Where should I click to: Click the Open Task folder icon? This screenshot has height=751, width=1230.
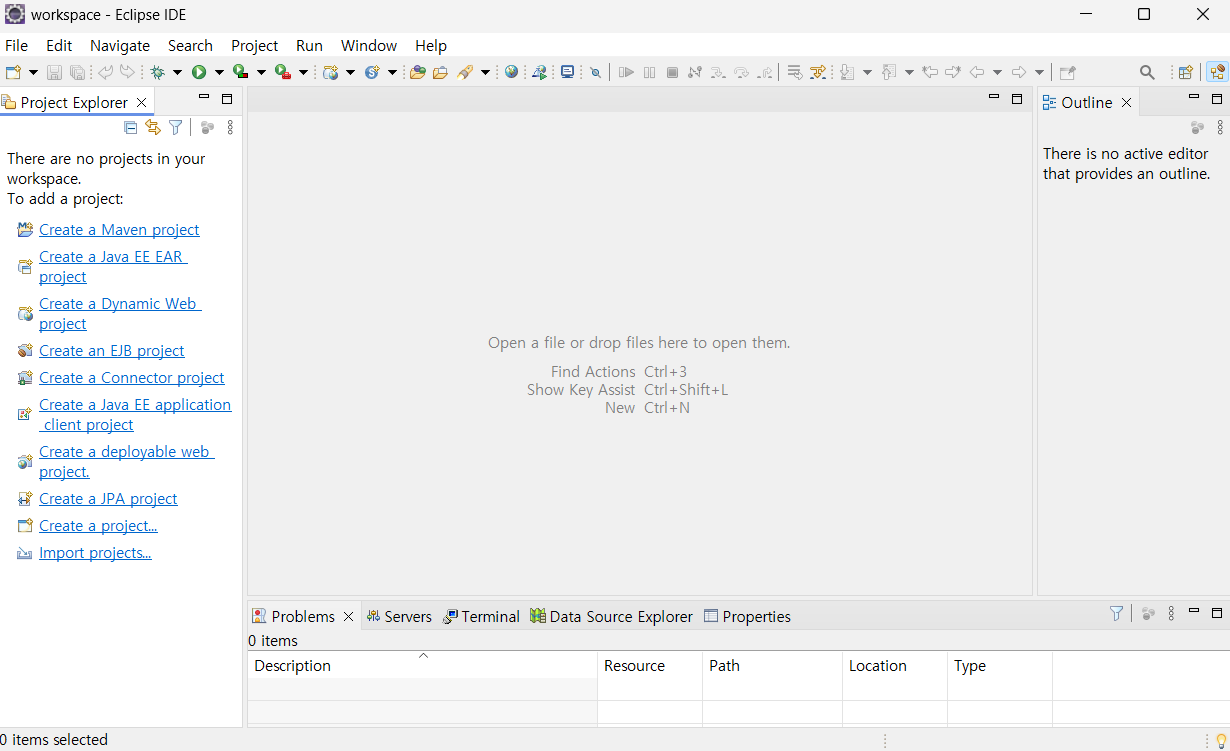440,72
